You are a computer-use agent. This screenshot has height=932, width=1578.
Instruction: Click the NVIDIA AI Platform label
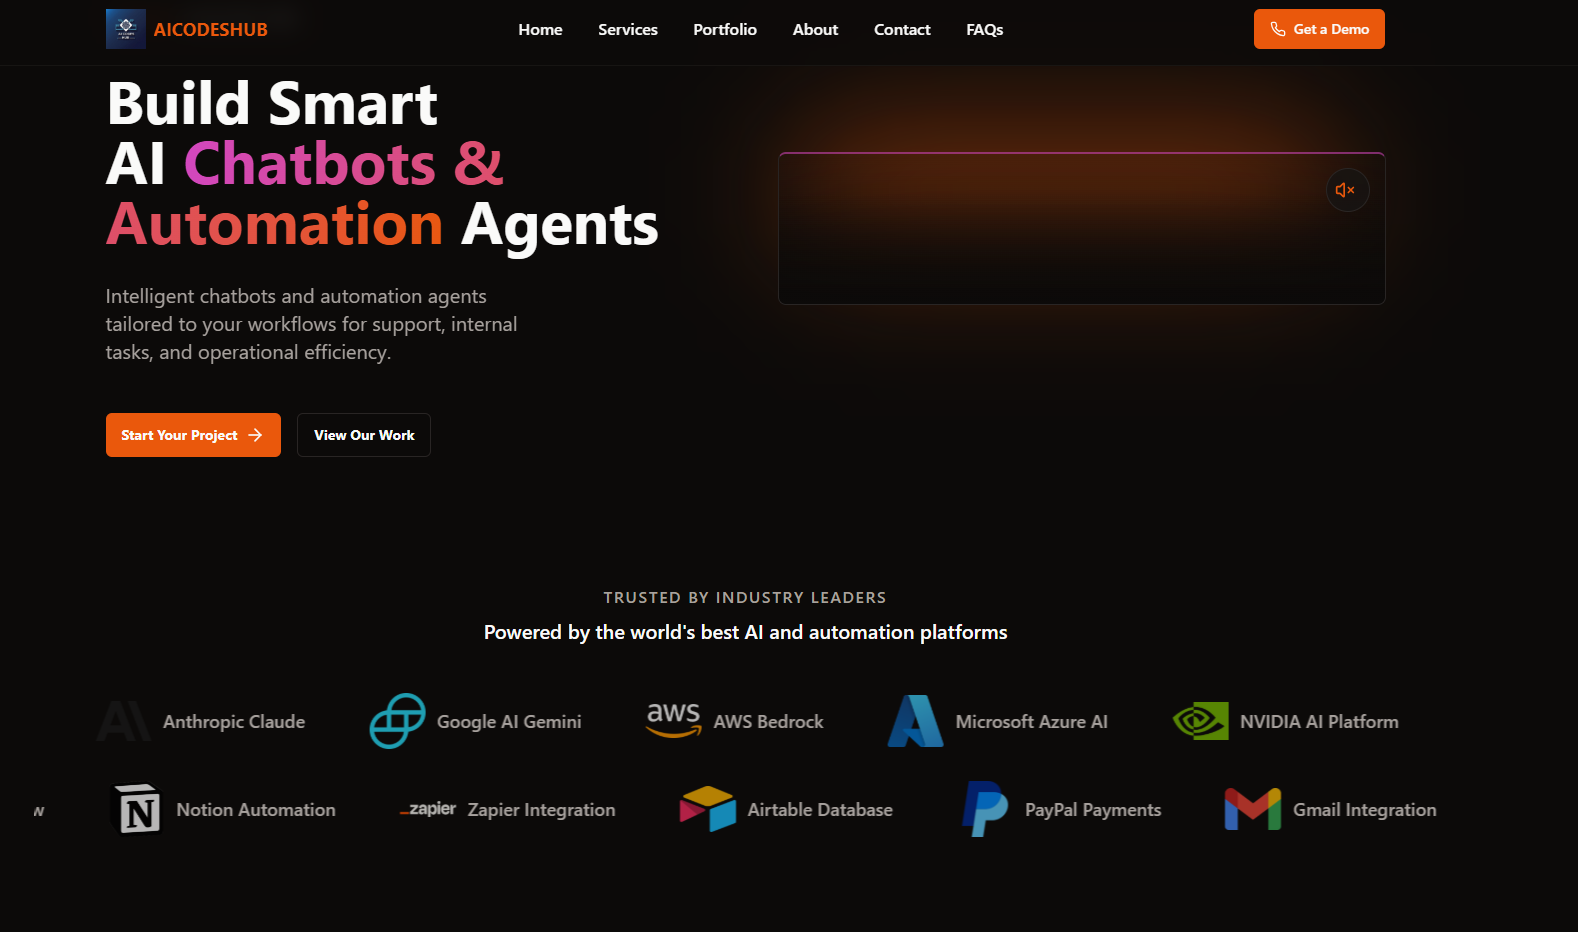click(x=1319, y=722)
